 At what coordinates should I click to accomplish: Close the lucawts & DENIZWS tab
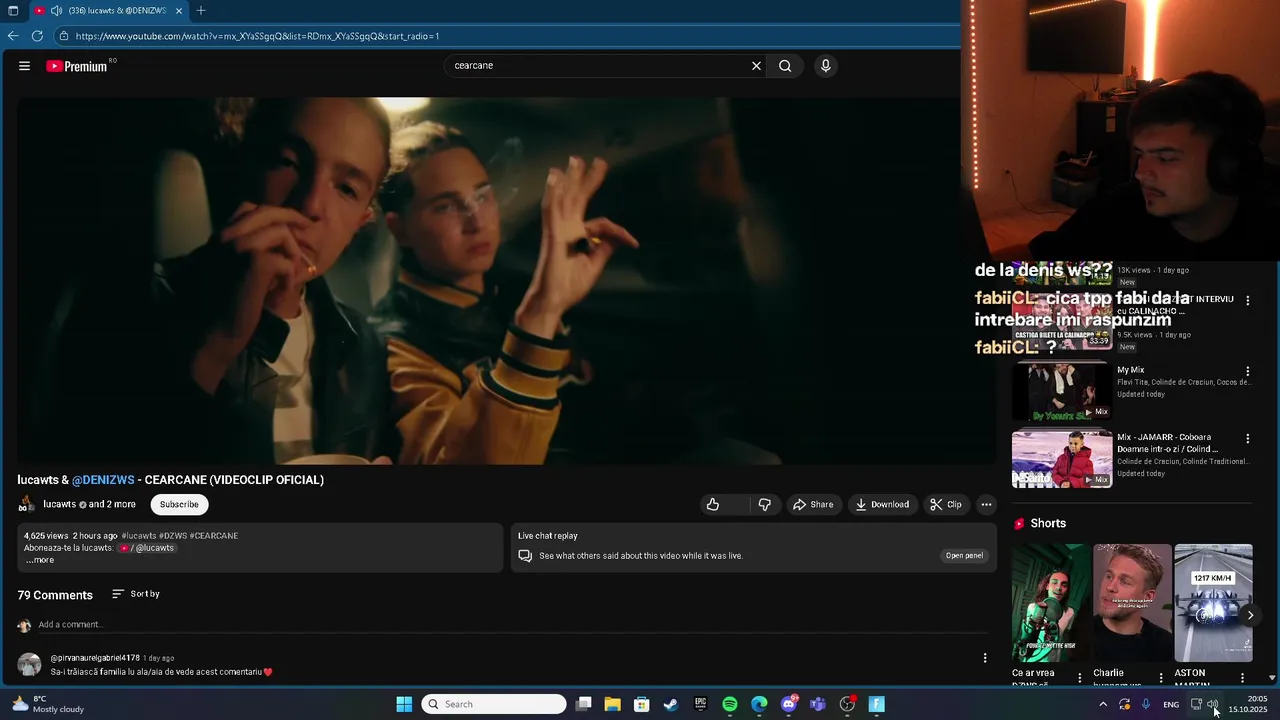[x=179, y=11]
